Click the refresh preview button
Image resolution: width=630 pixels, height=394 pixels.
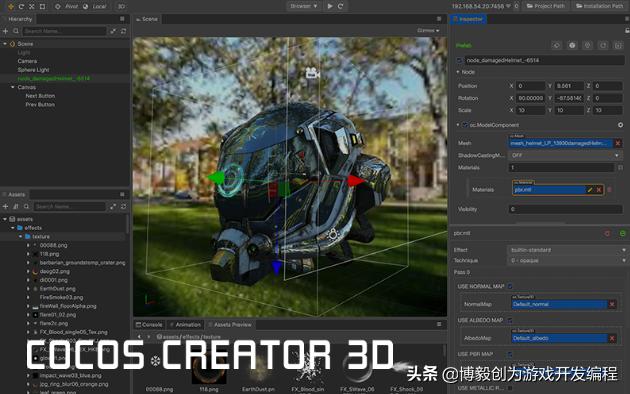pos(340,6)
